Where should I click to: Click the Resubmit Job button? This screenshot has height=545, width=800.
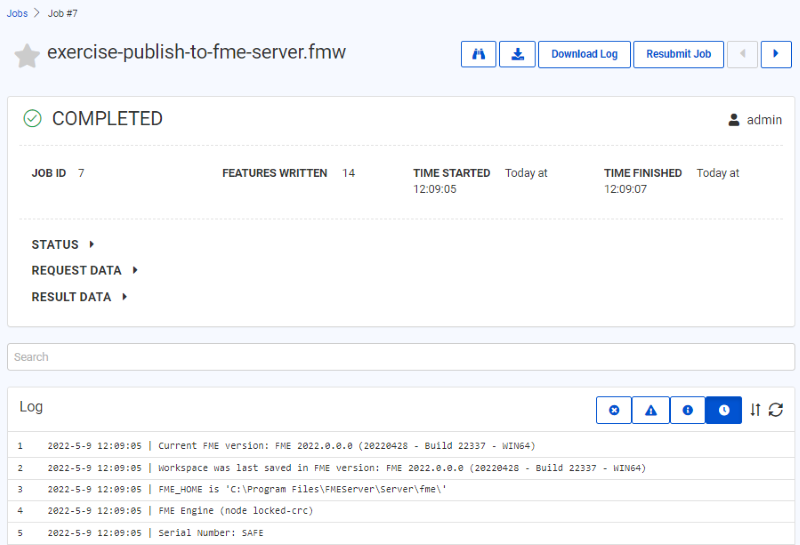coord(678,54)
